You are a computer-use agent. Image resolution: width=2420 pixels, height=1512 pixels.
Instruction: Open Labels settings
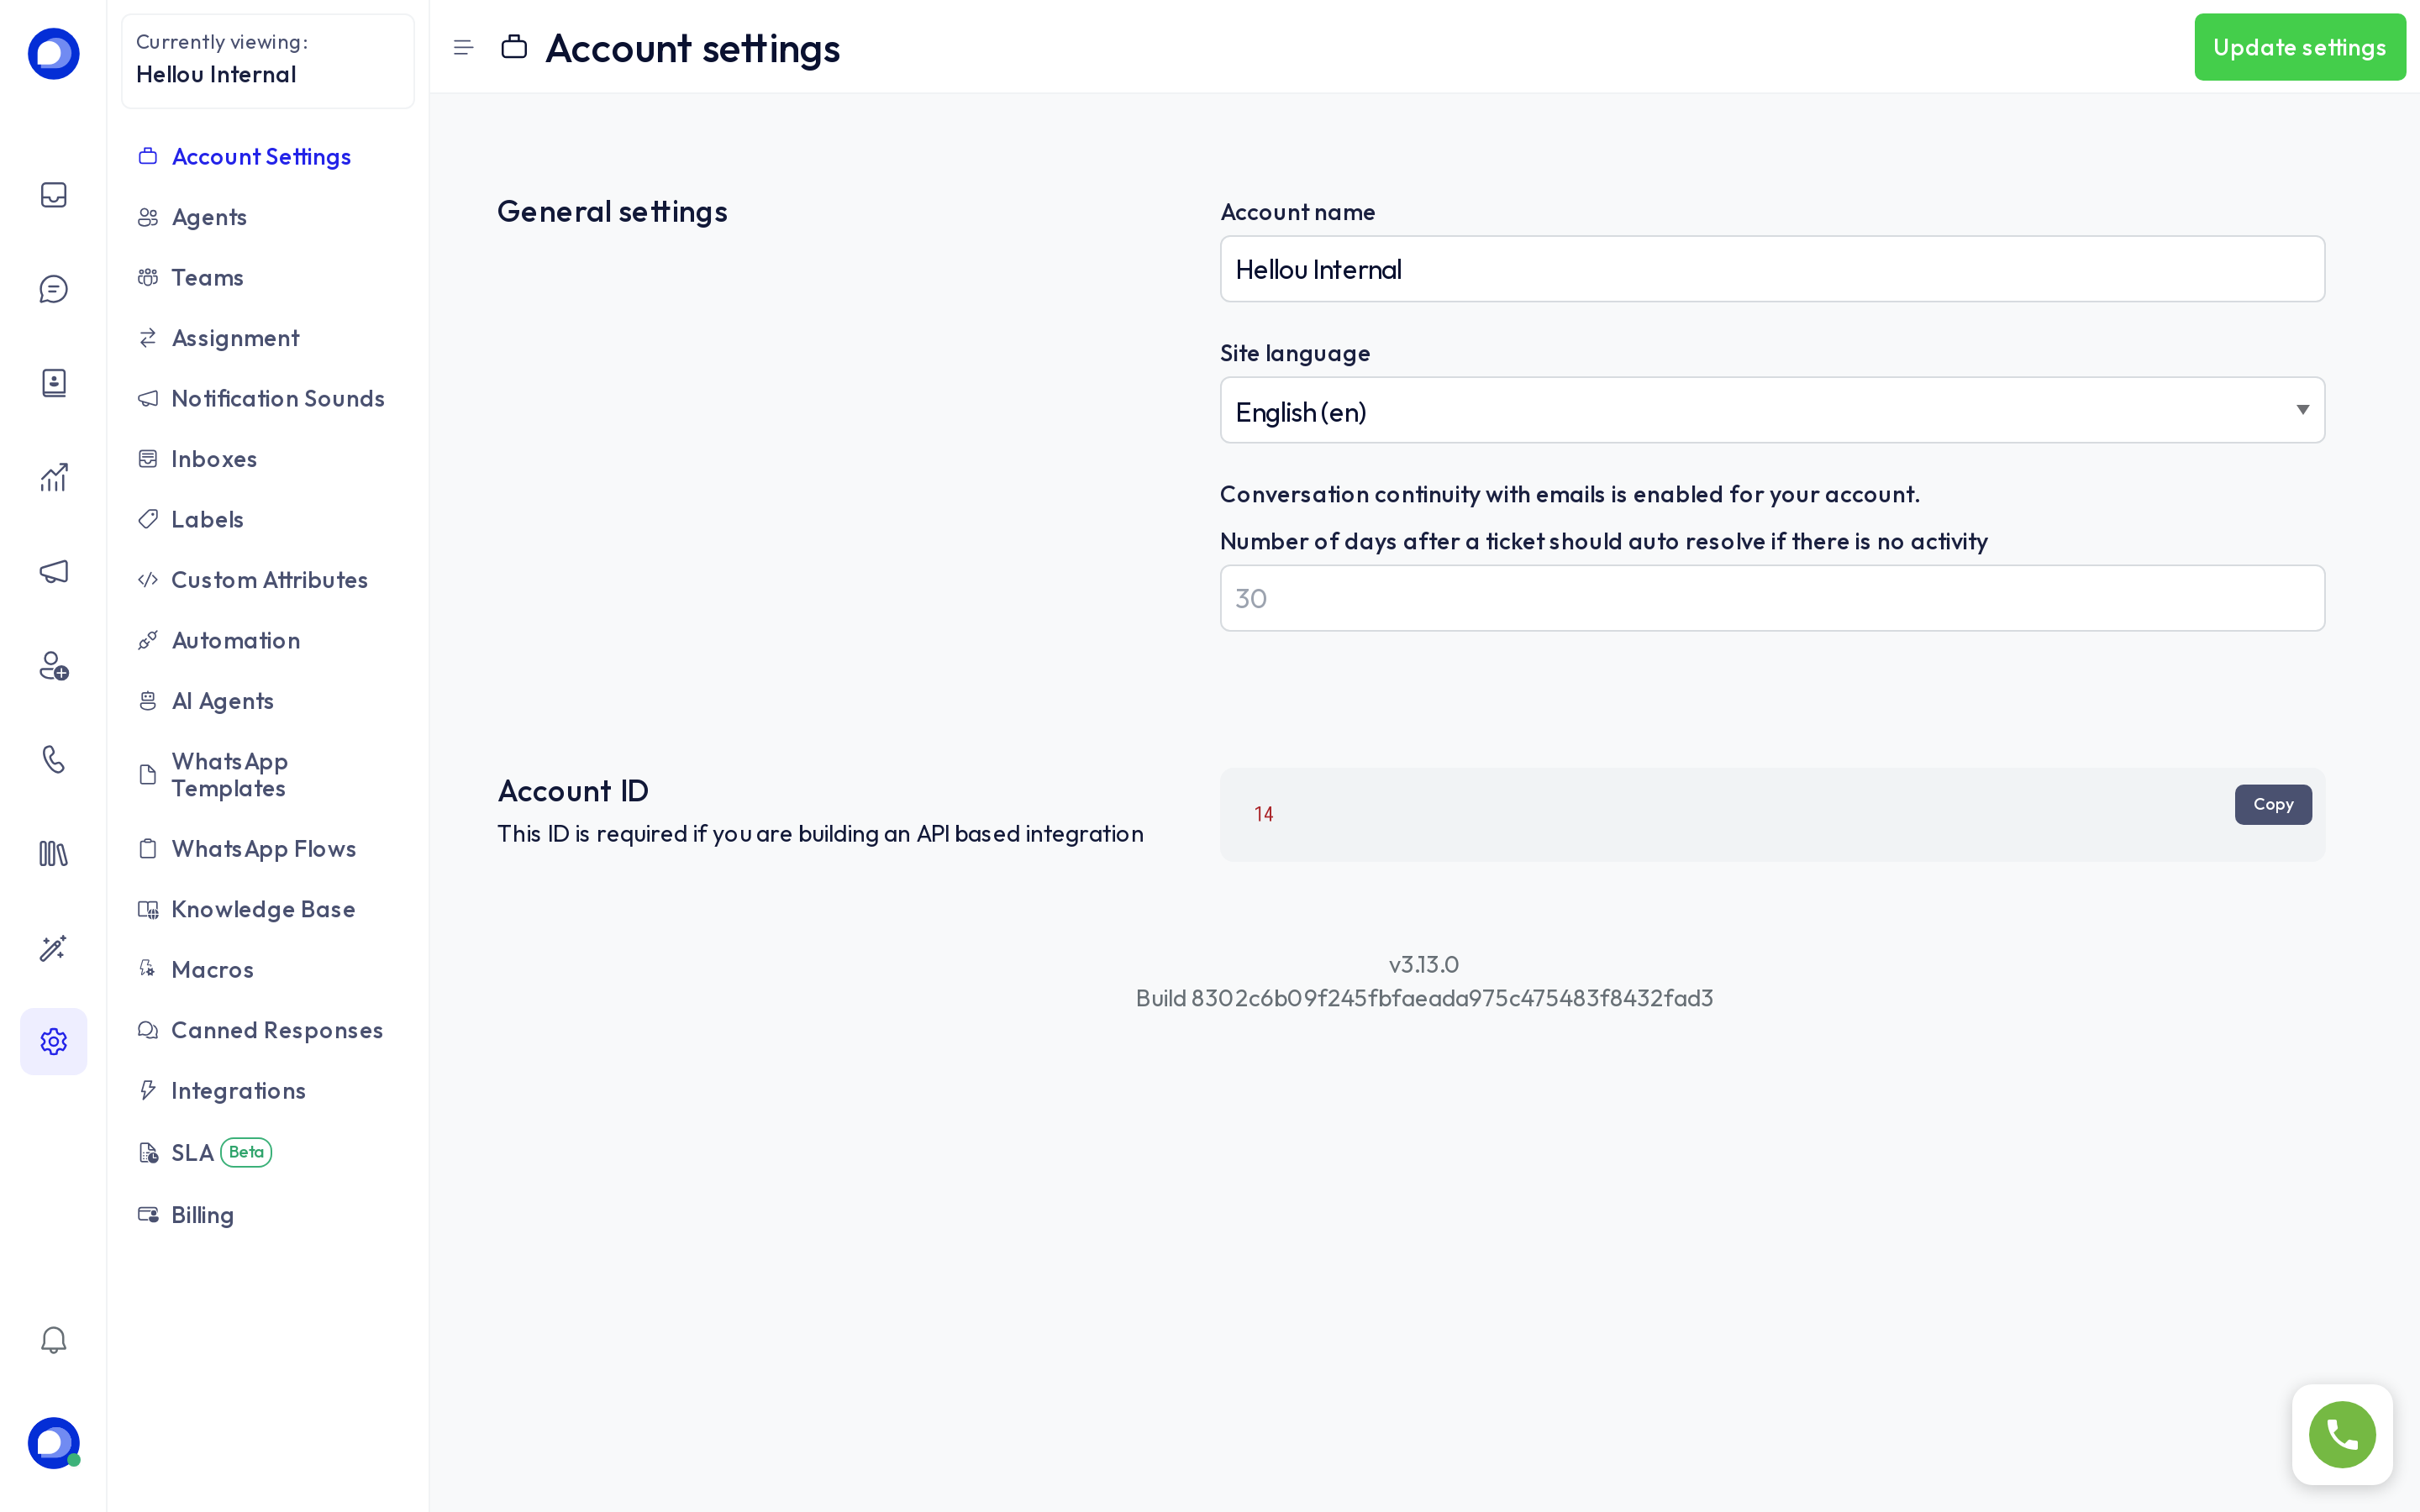pos(207,520)
